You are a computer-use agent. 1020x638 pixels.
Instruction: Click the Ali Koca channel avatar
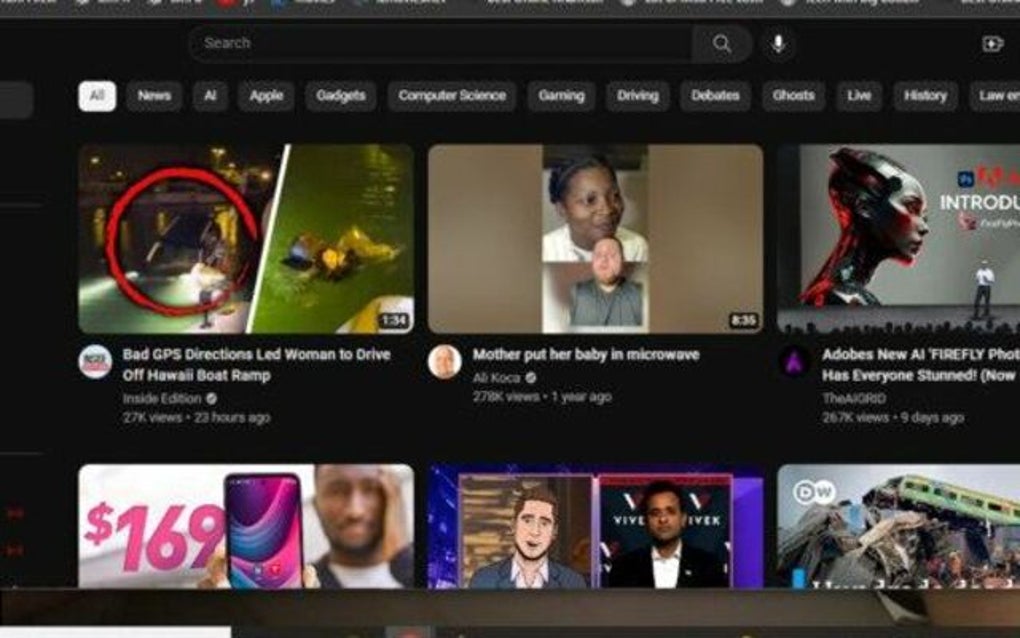[443, 362]
